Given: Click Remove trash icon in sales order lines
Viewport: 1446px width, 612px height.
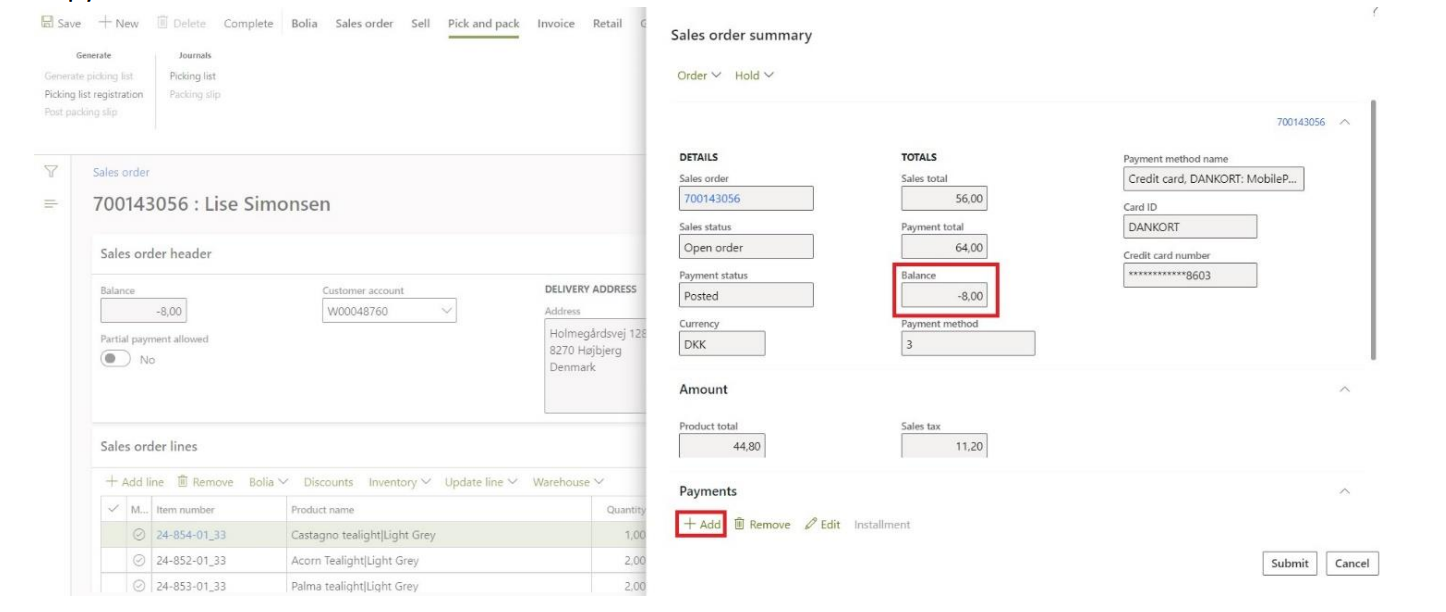Looking at the screenshot, I should [x=184, y=482].
